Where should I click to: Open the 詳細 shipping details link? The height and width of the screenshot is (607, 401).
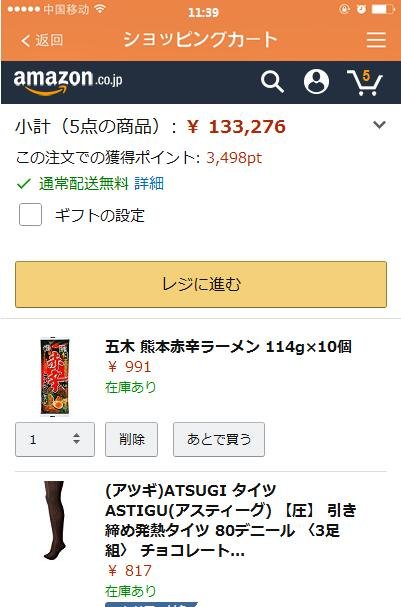click(x=149, y=183)
